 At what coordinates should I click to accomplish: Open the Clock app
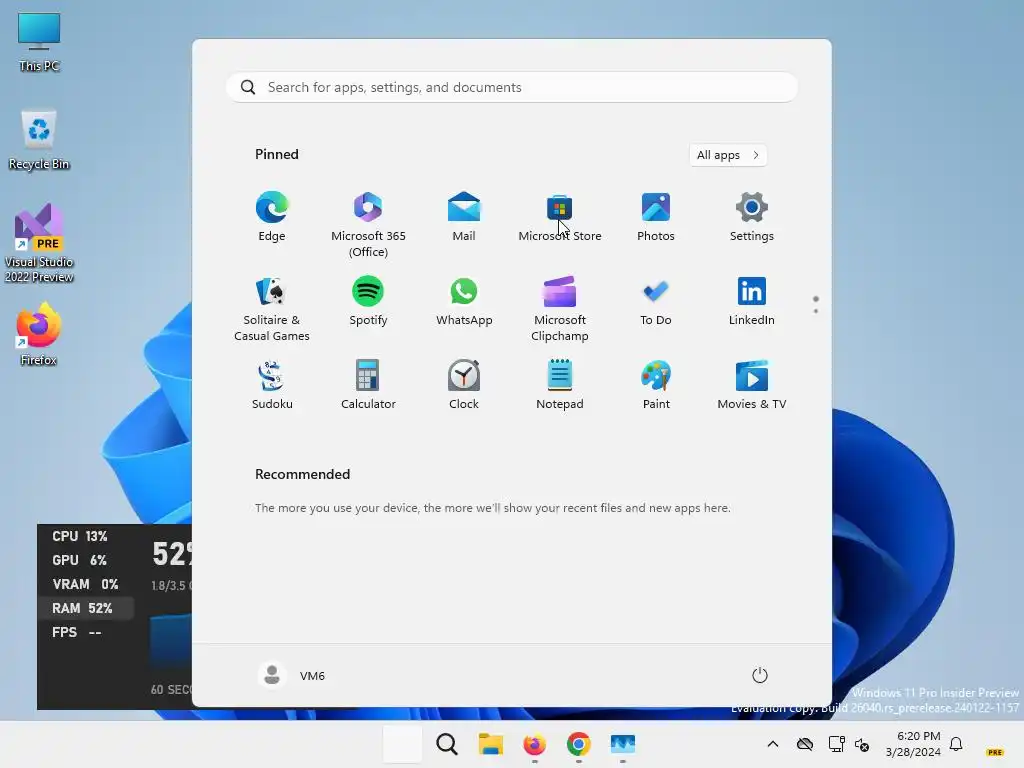(464, 385)
